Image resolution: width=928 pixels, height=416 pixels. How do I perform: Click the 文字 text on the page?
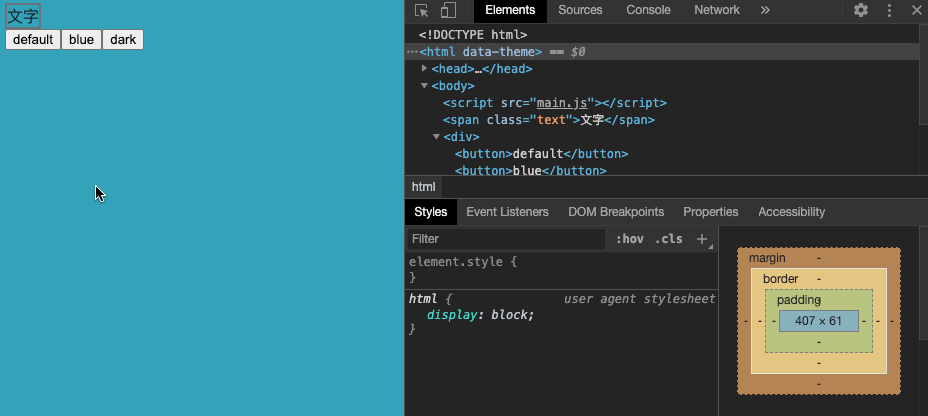[x=23, y=16]
